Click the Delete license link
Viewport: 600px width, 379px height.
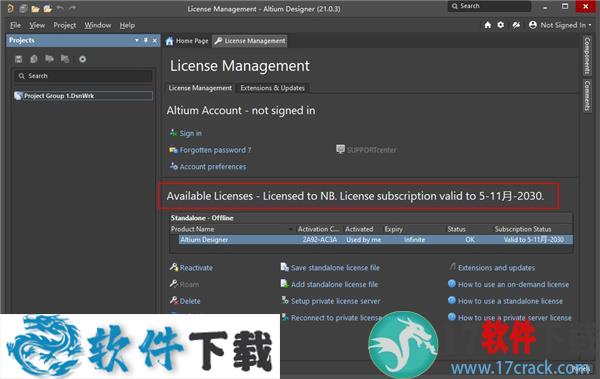tap(190, 301)
